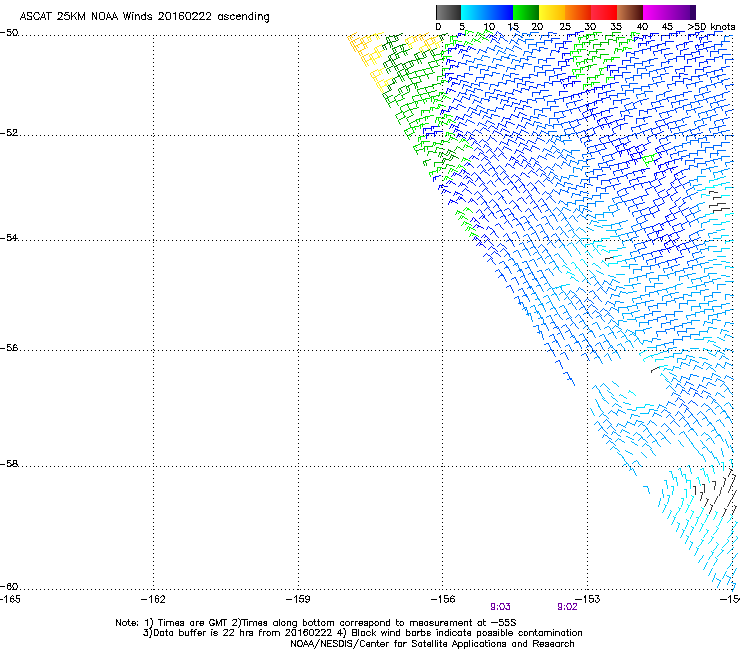The width and height of the screenshot is (740, 650).
Task: Click the '-54' latitude axis label
Action: 9,237
